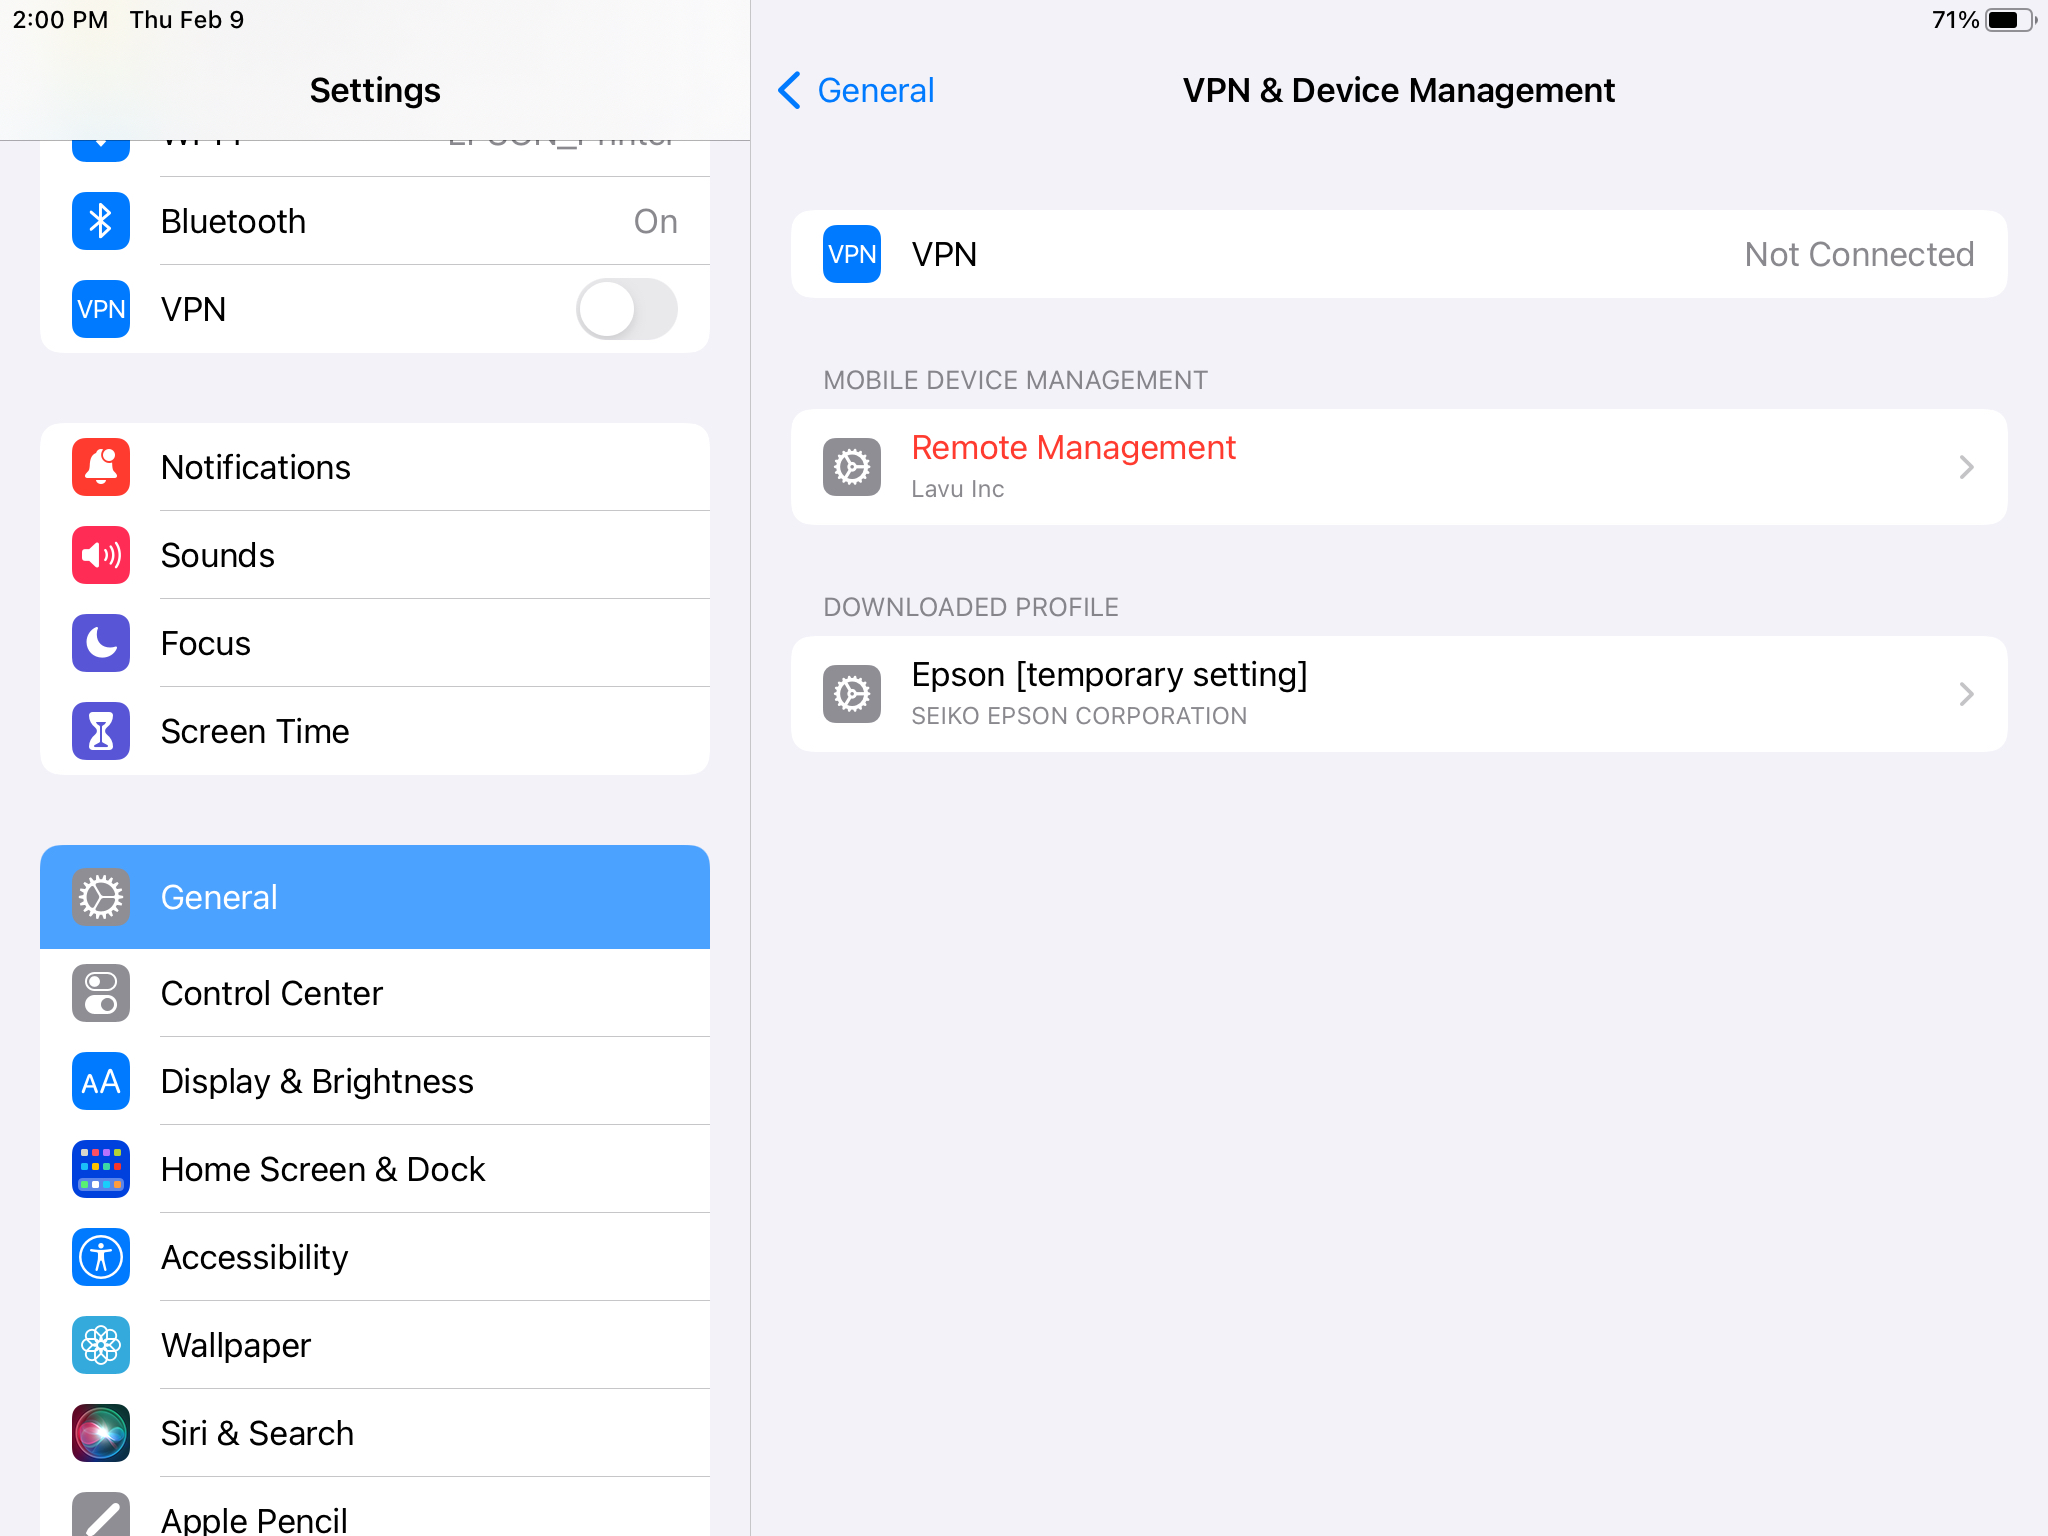Open the Epson [temporary setting] profile chevron

coord(1398,693)
